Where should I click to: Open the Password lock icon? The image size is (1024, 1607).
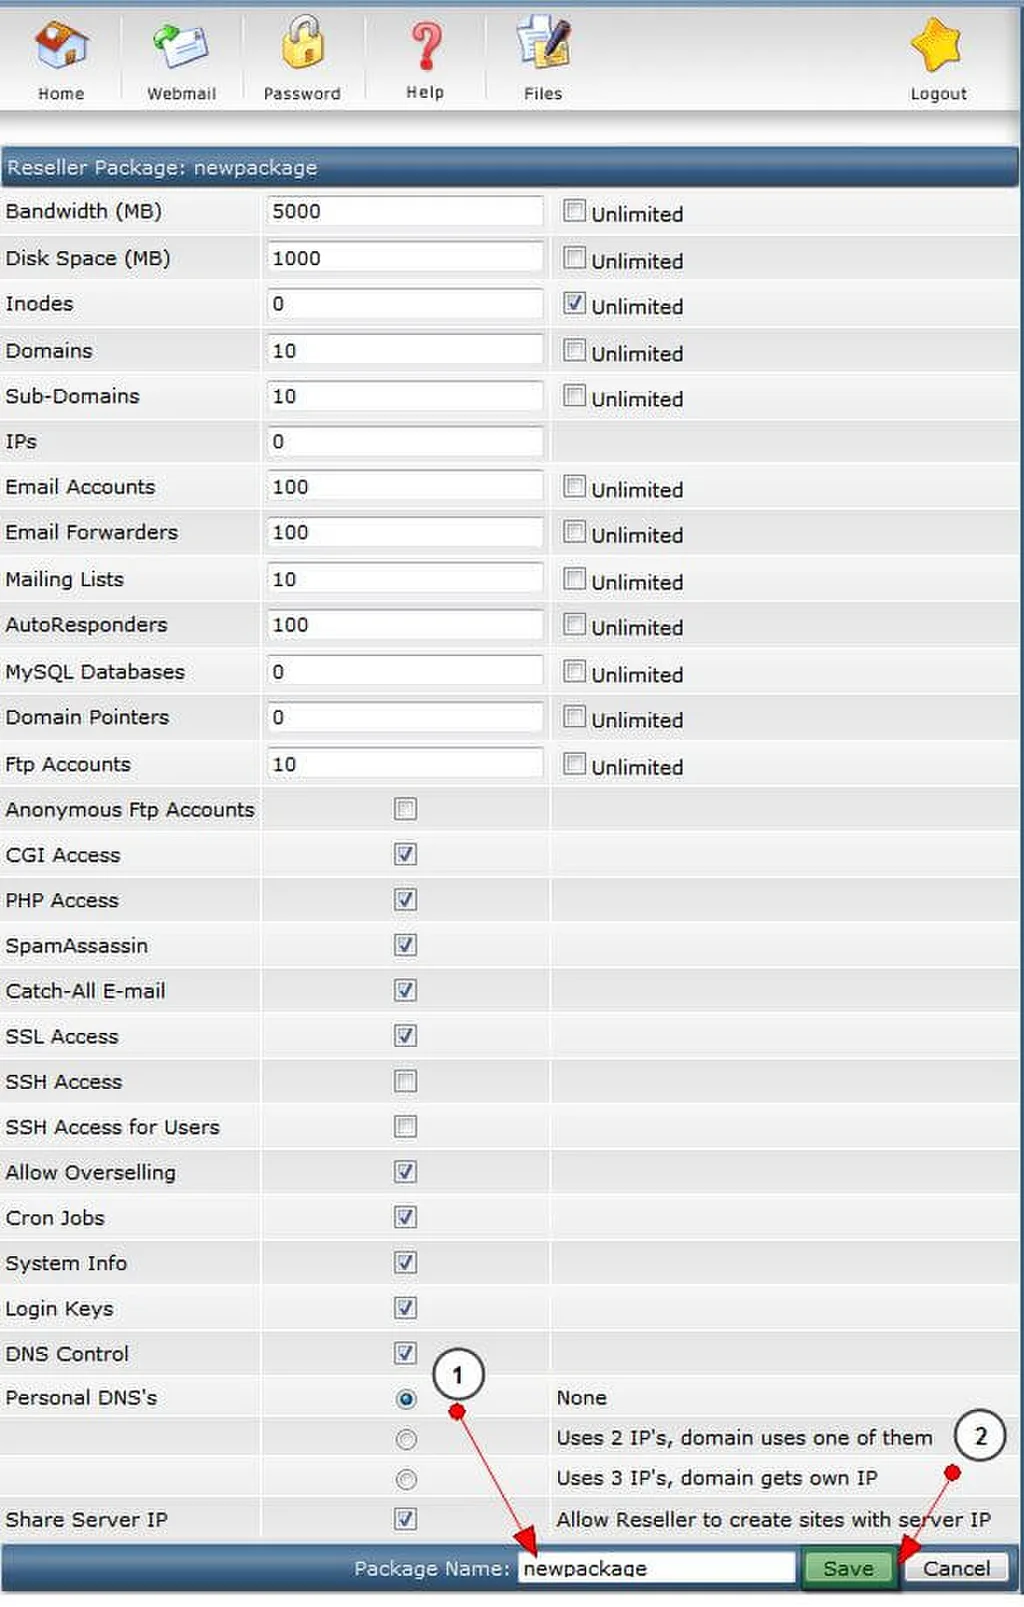(302, 42)
